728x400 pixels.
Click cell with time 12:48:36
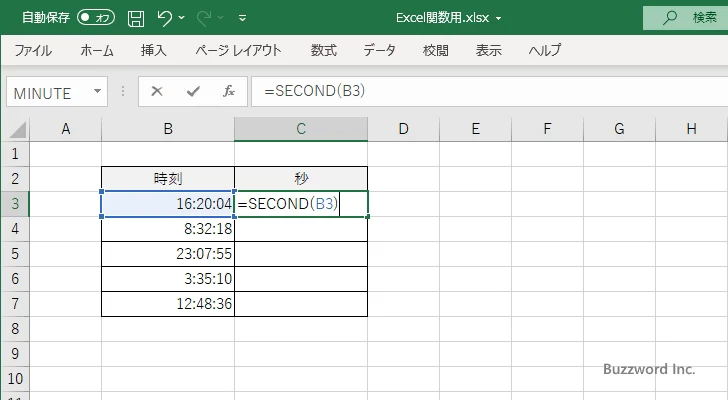pos(168,304)
